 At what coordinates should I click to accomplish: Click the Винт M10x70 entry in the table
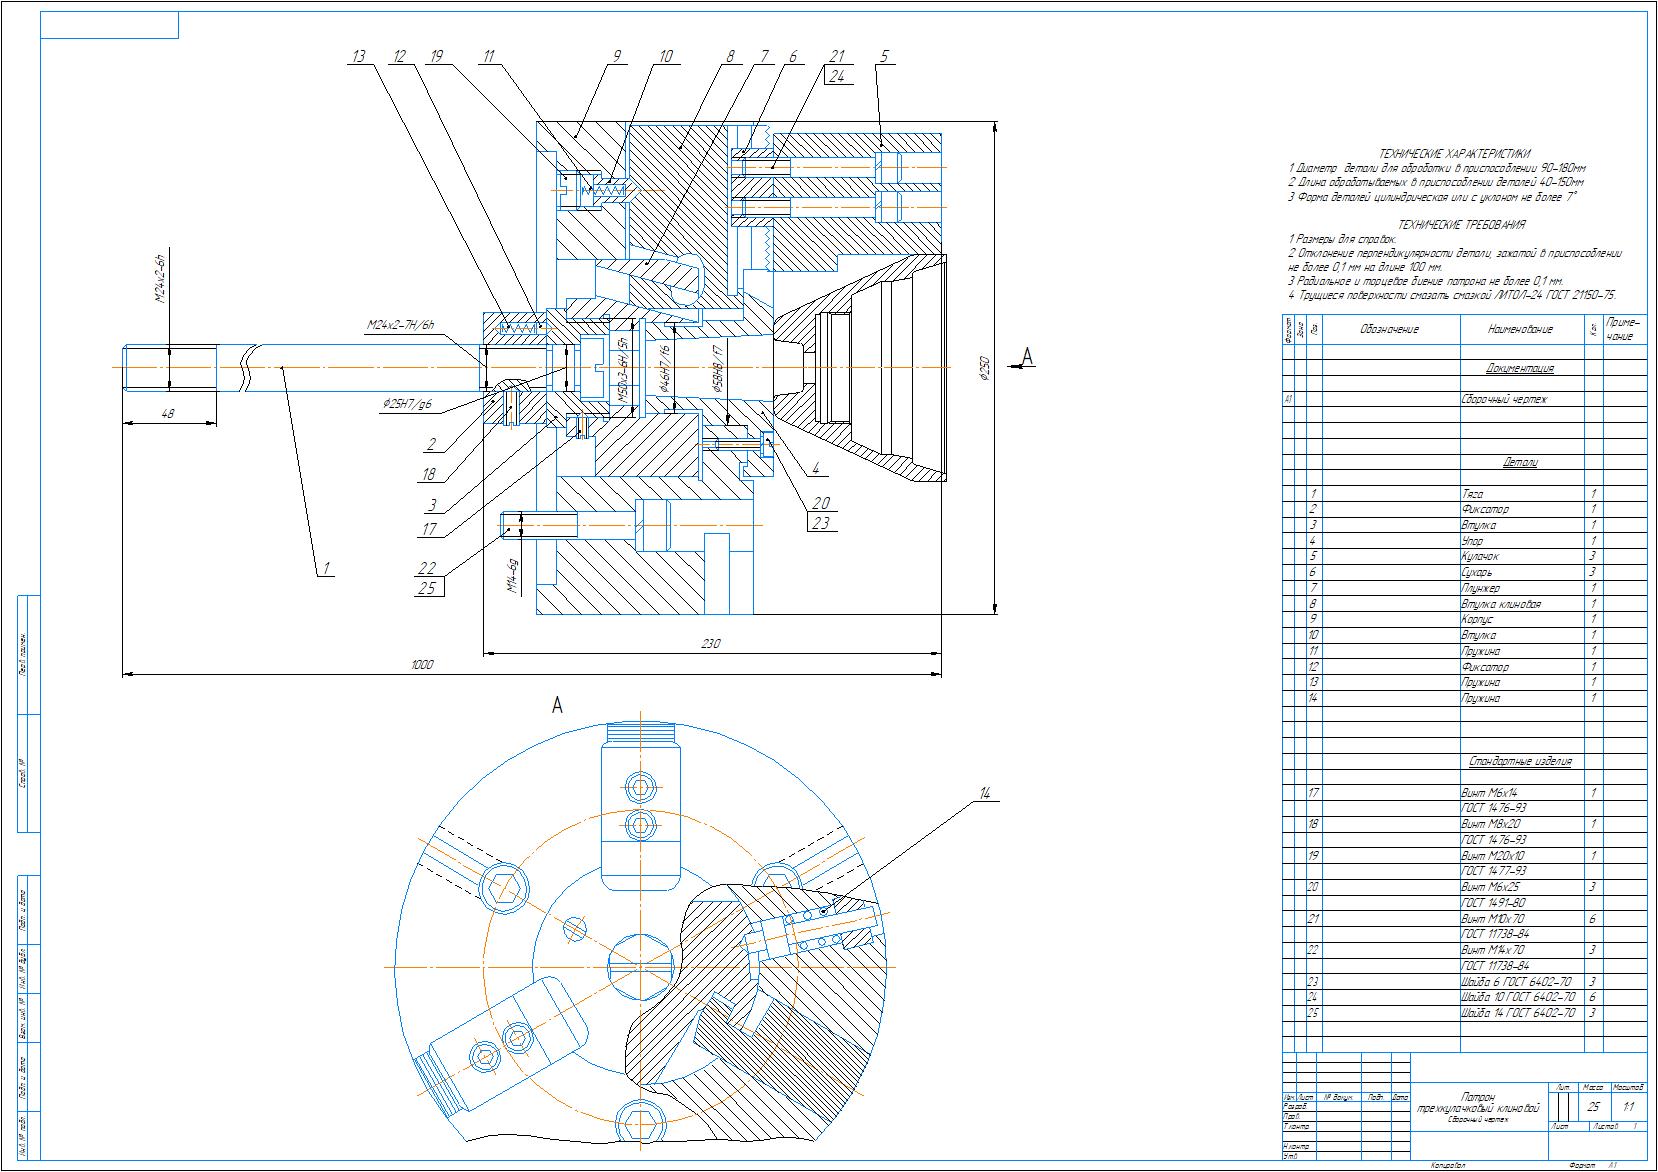coord(1494,918)
